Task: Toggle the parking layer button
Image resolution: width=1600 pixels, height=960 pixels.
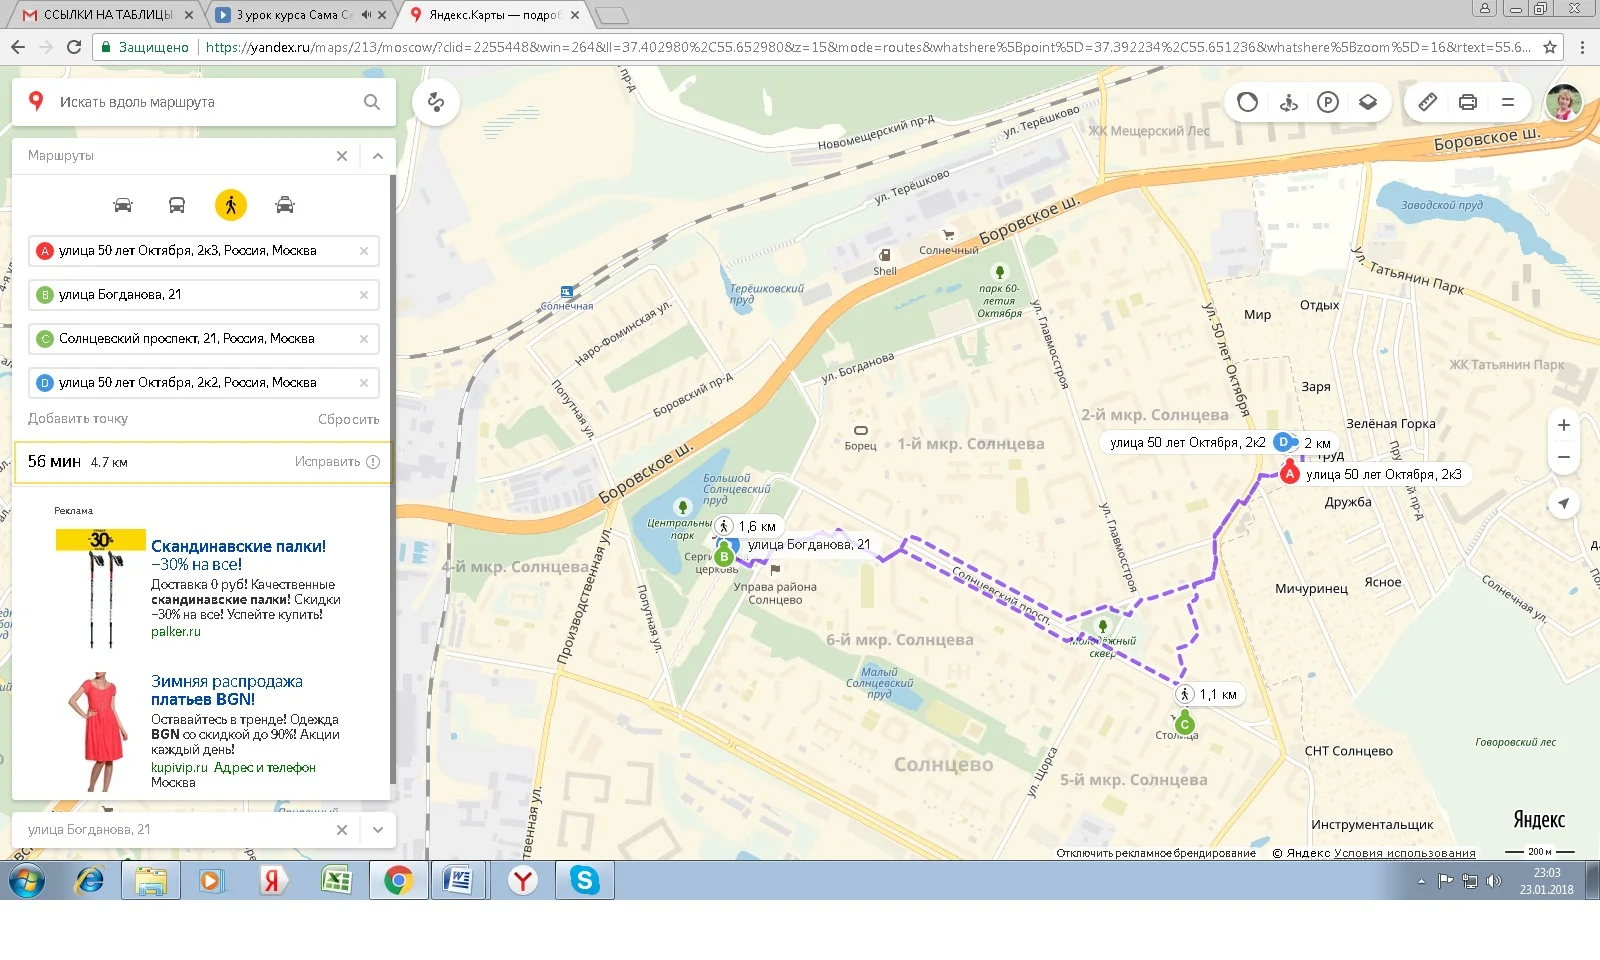Action: coord(1328,102)
